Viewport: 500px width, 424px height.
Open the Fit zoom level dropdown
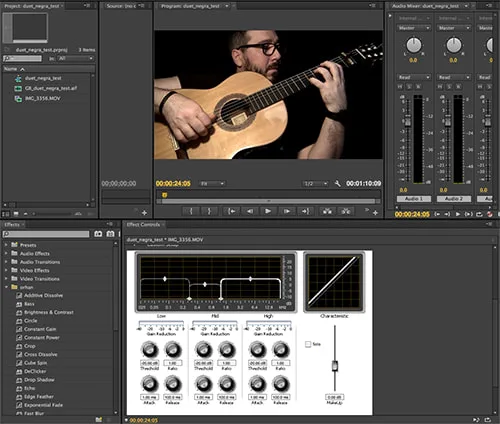(212, 183)
